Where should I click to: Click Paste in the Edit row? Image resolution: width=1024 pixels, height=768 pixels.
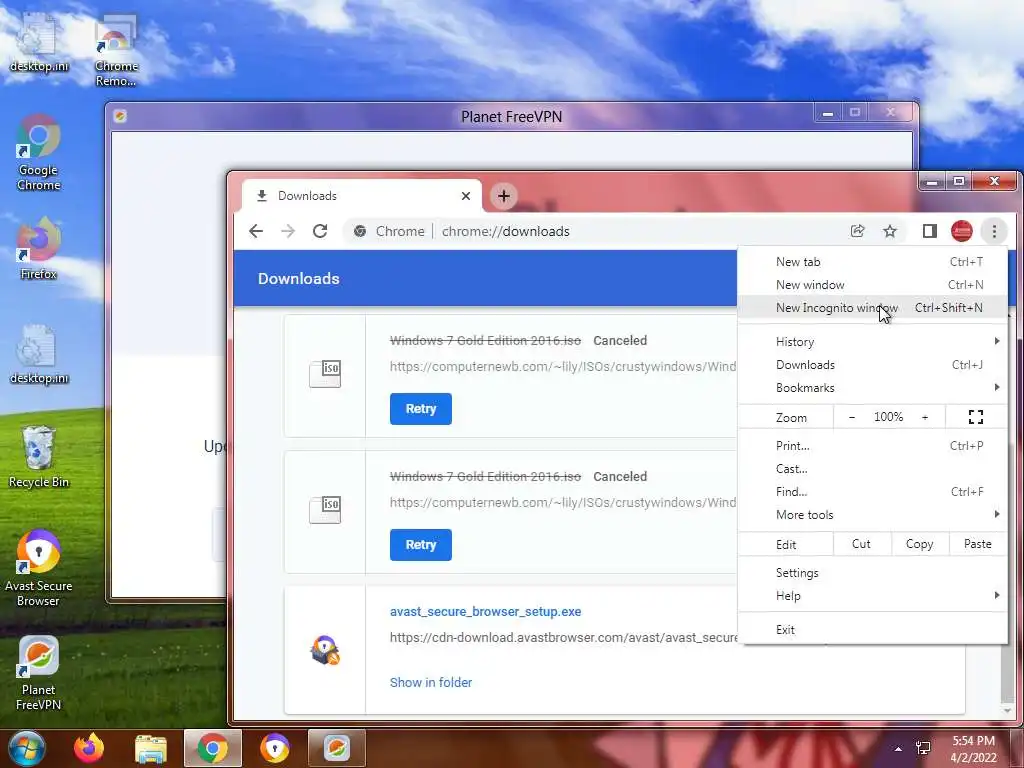978,544
